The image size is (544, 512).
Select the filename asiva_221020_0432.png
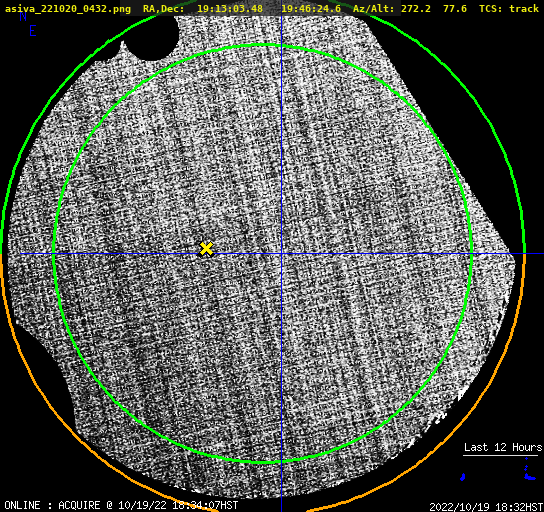(68, 9)
